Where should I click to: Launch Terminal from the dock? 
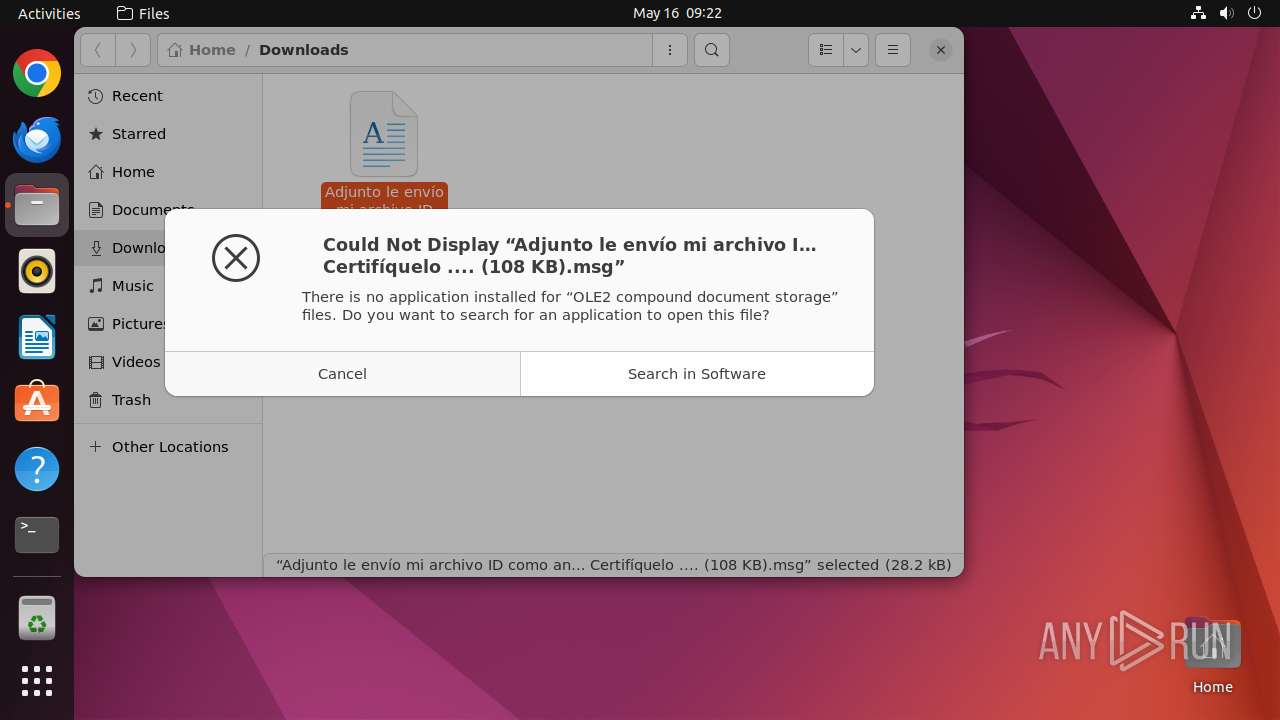click(x=37, y=535)
